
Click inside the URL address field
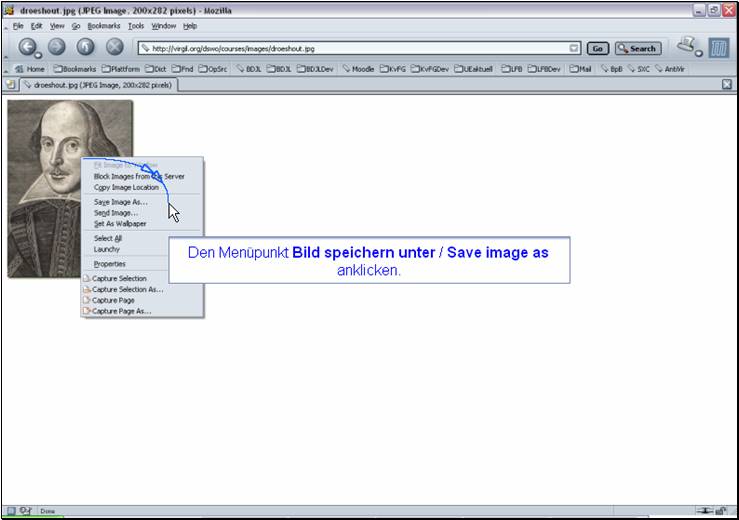(x=350, y=48)
